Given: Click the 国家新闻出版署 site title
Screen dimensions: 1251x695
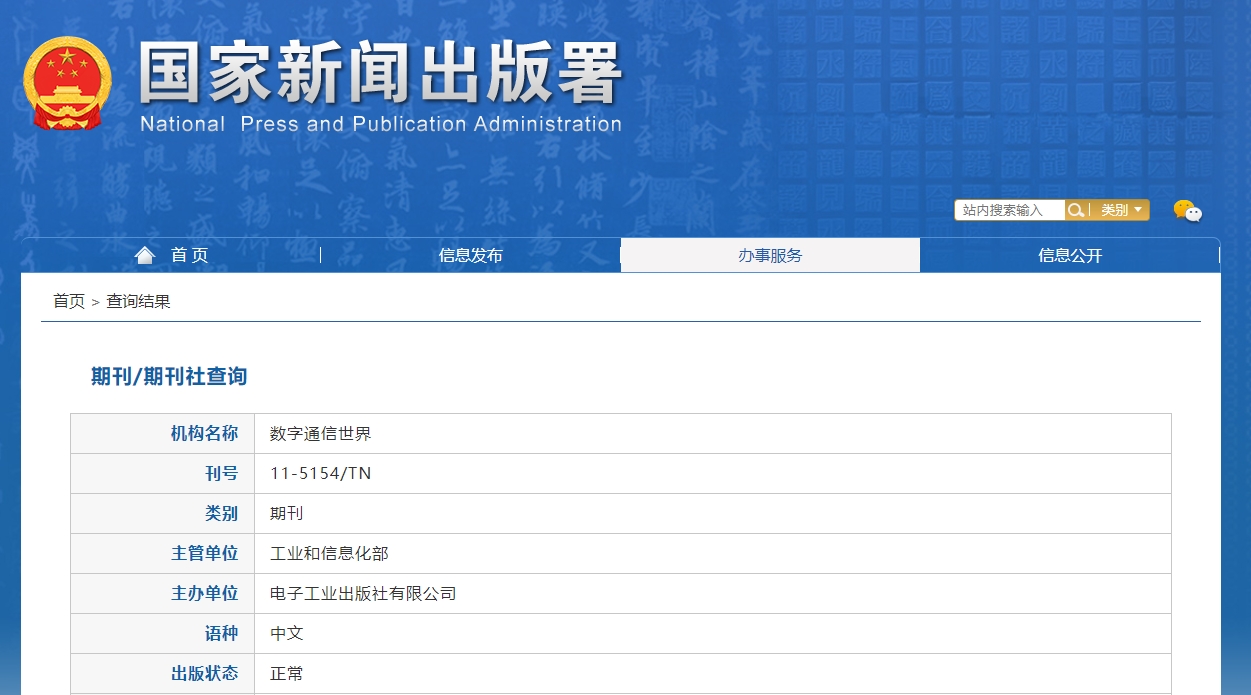Looking at the screenshot, I should click(x=380, y=75).
